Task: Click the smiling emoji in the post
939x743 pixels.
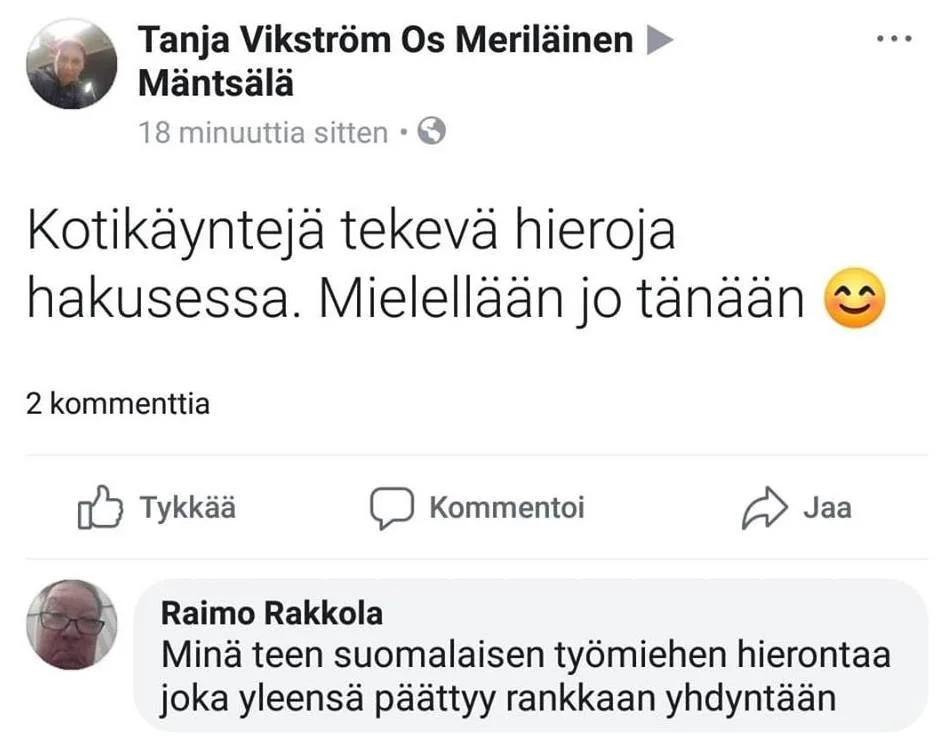Action: click(854, 299)
